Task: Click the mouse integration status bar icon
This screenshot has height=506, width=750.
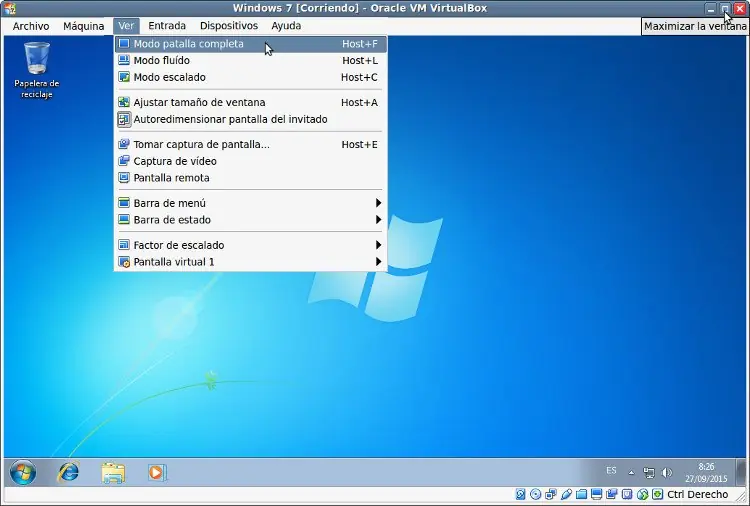Action: tap(642, 494)
